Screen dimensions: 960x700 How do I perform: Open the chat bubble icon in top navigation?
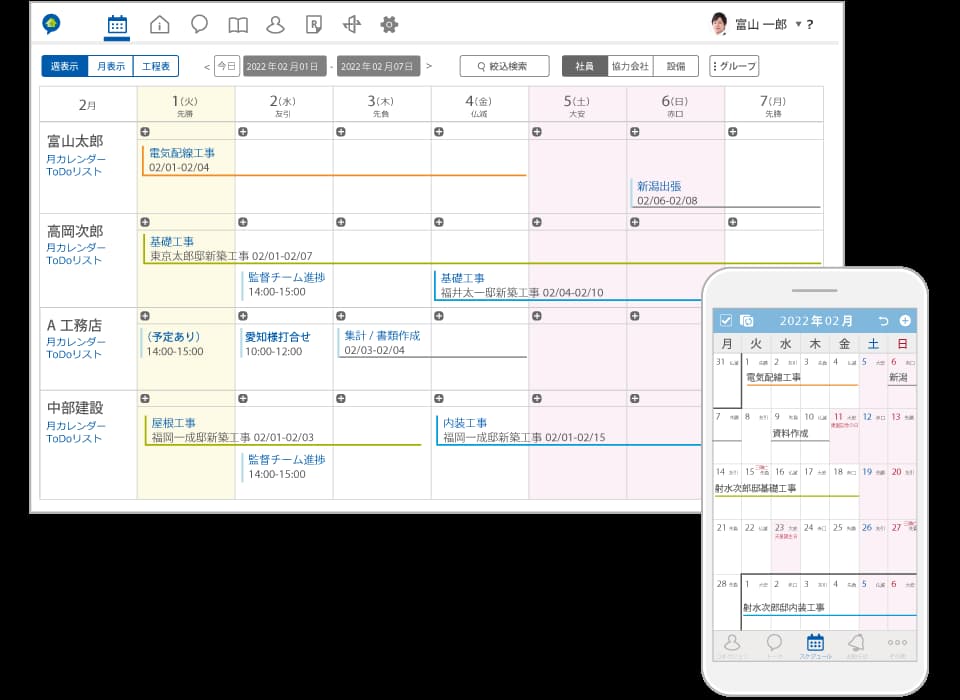199,24
